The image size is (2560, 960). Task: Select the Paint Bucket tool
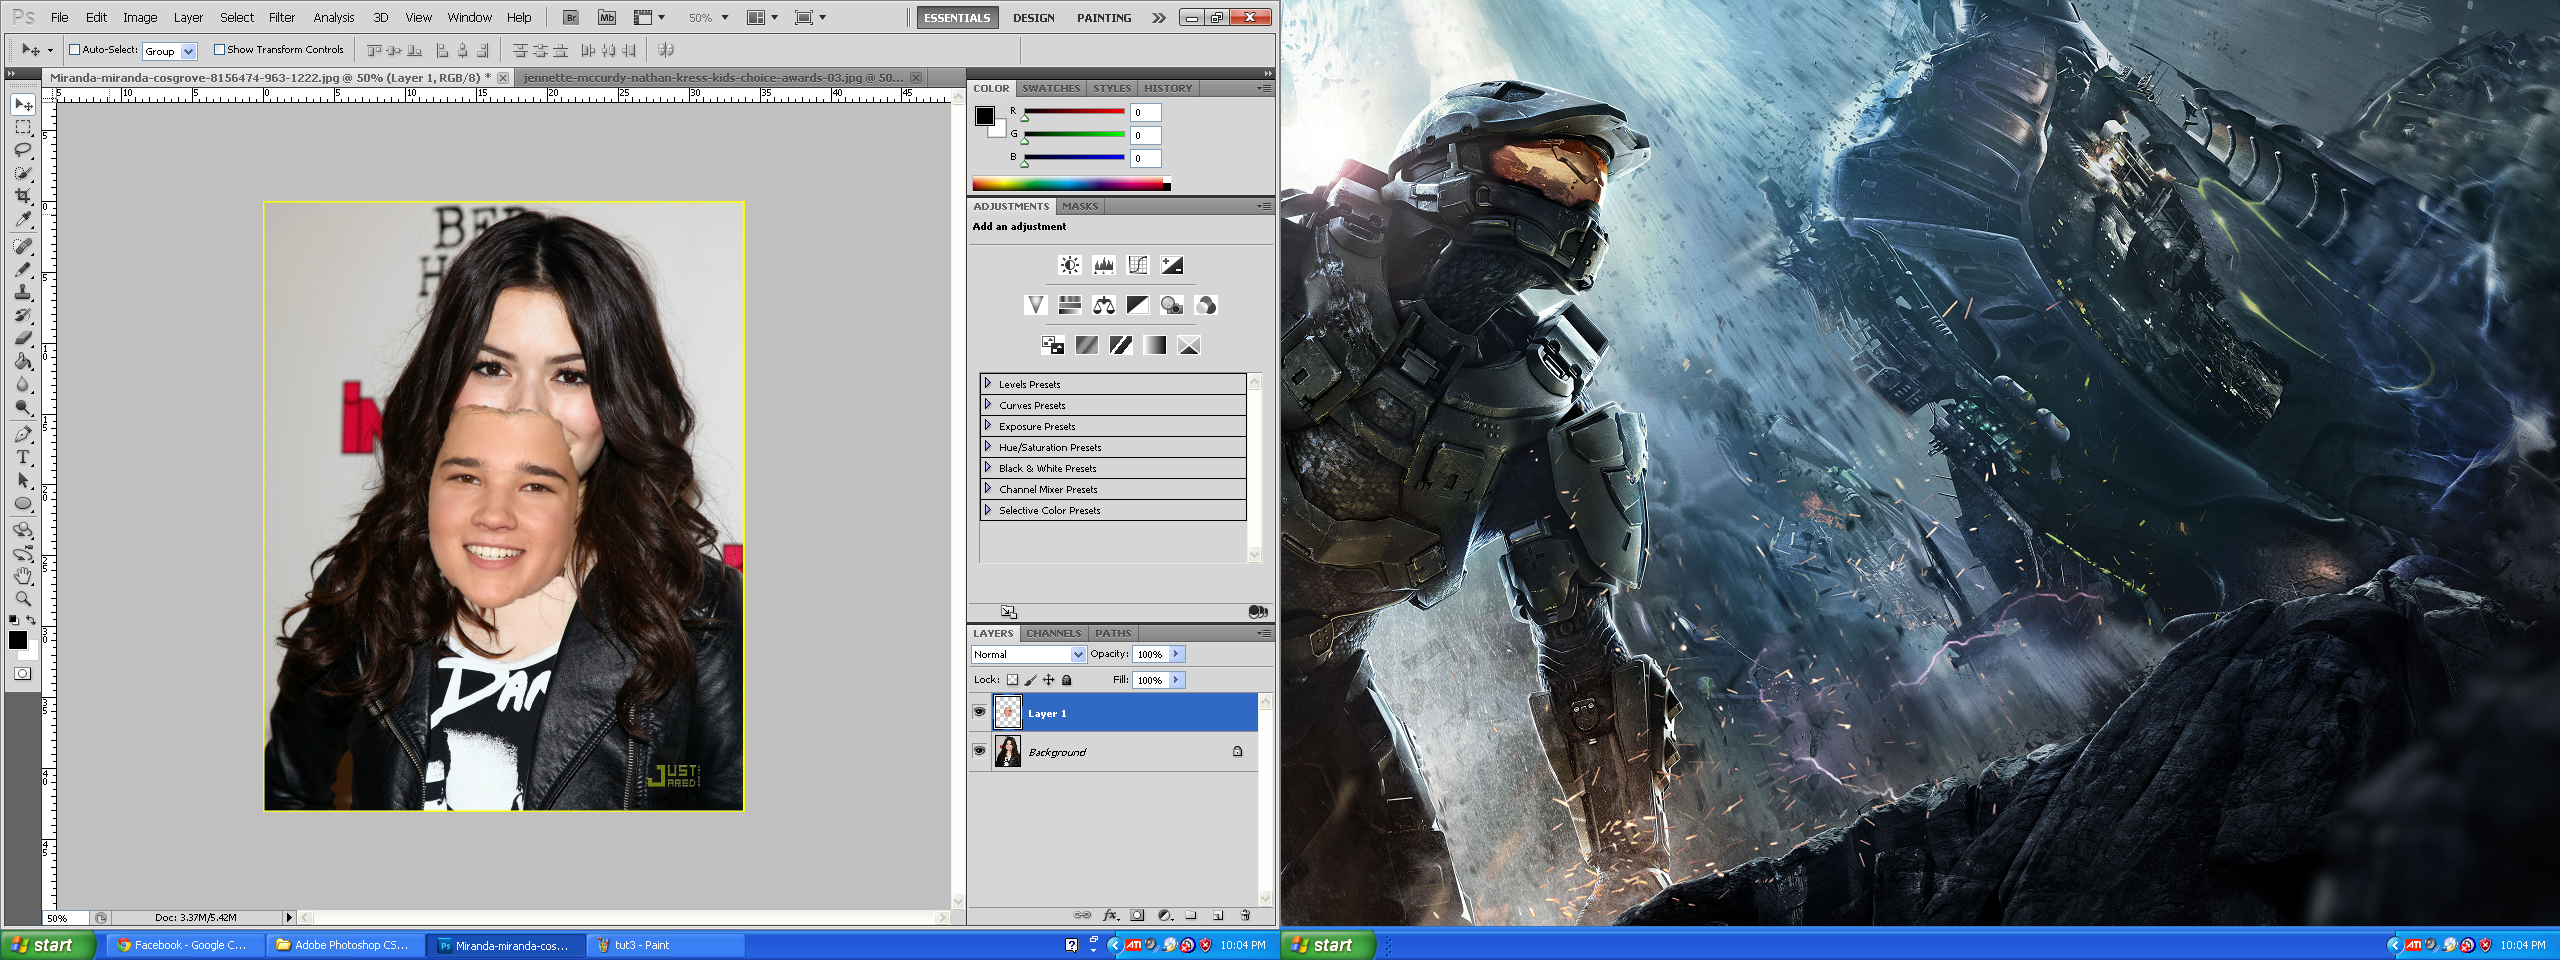coord(23,361)
